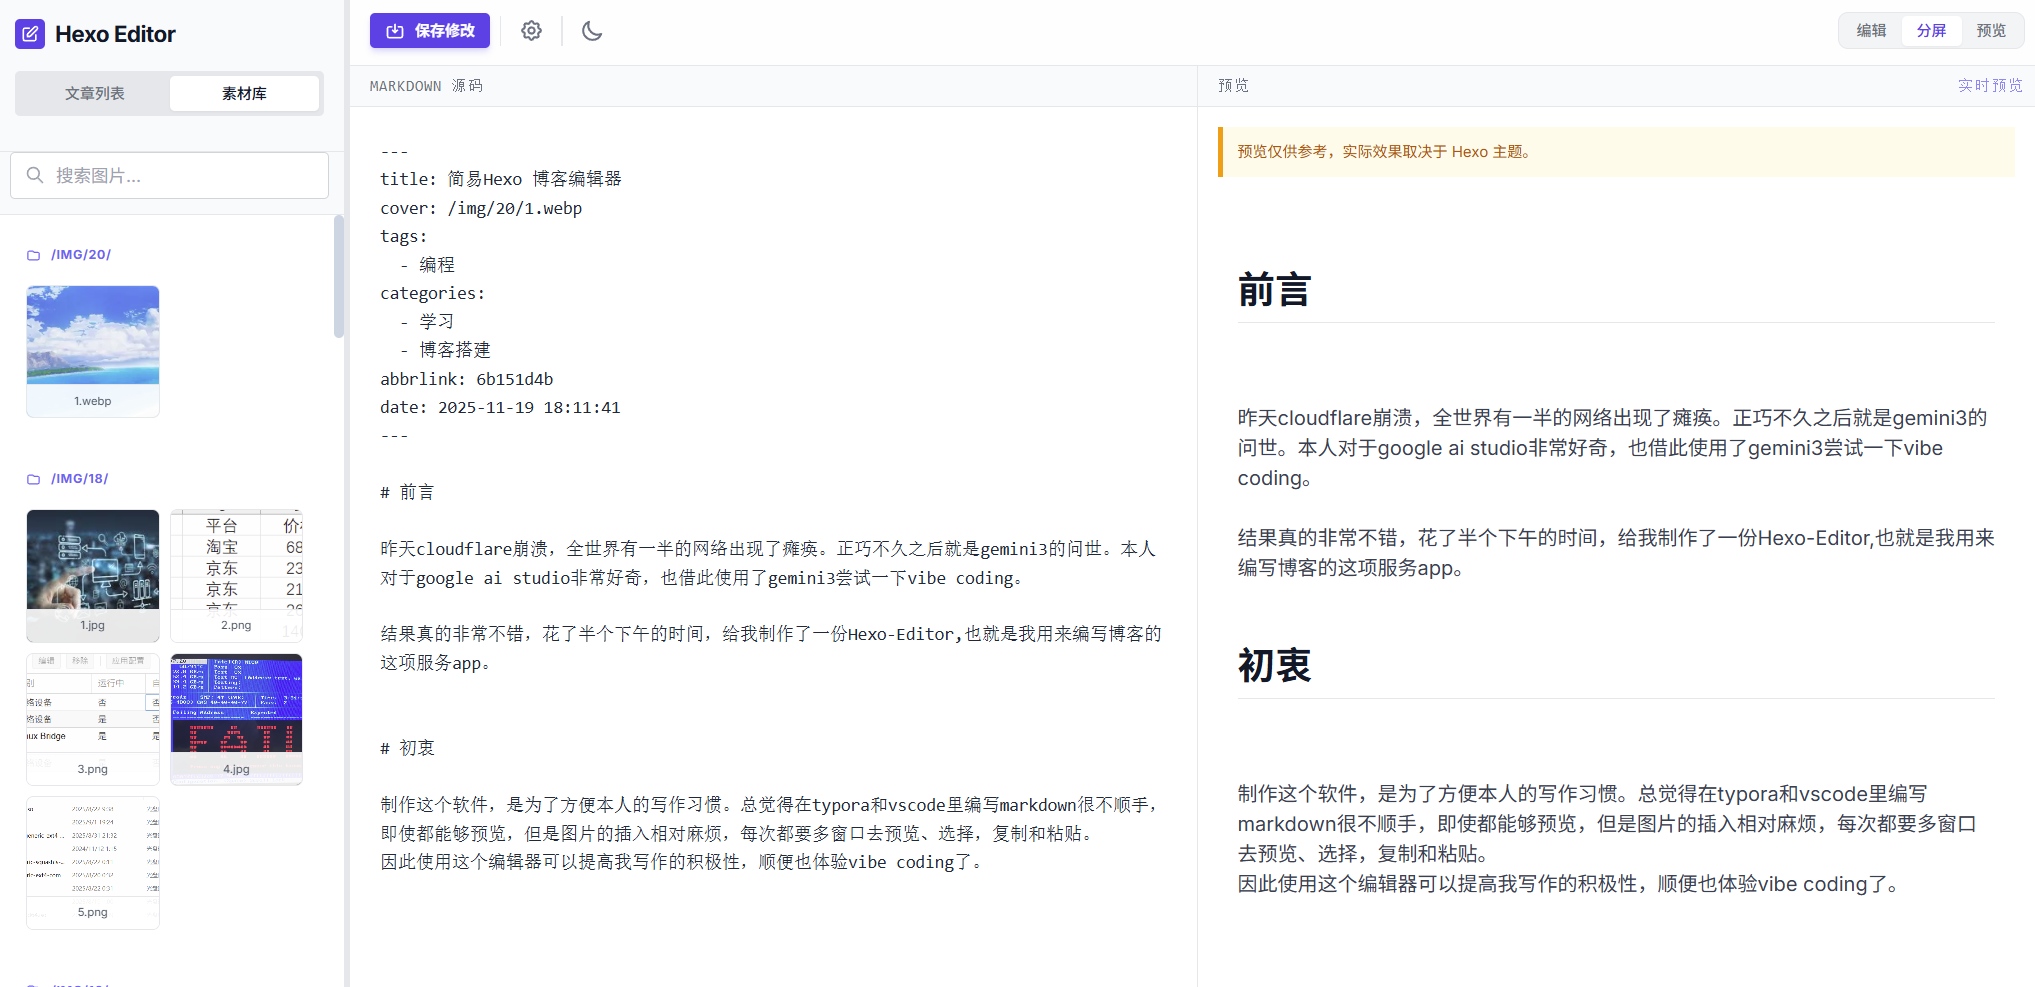Click the sidebar vertical scrollbar

tap(339, 277)
